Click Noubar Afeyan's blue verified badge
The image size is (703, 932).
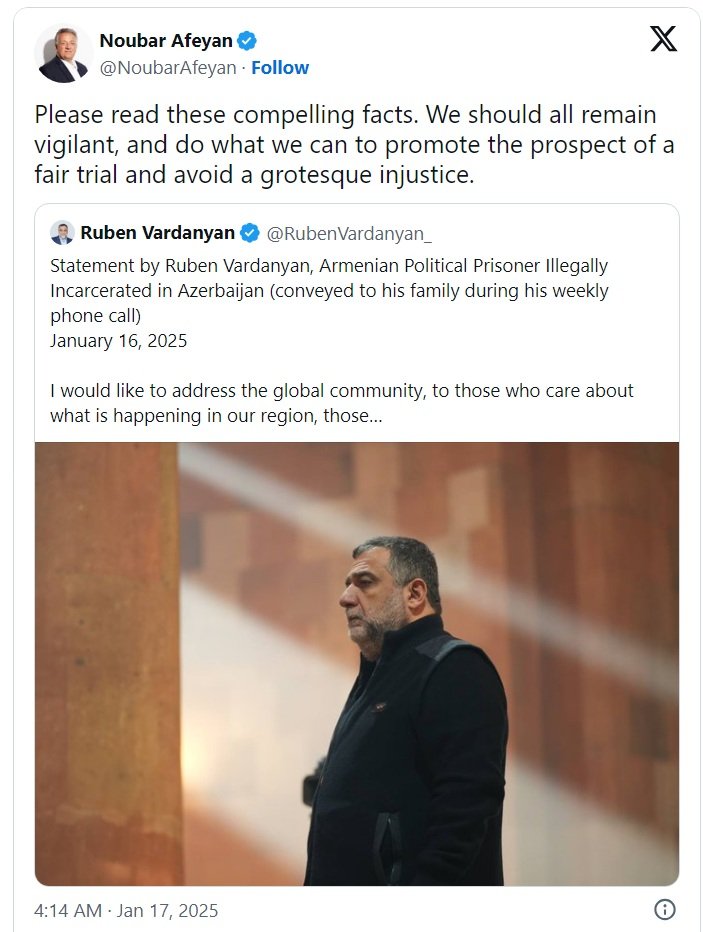pyautogui.click(x=248, y=41)
